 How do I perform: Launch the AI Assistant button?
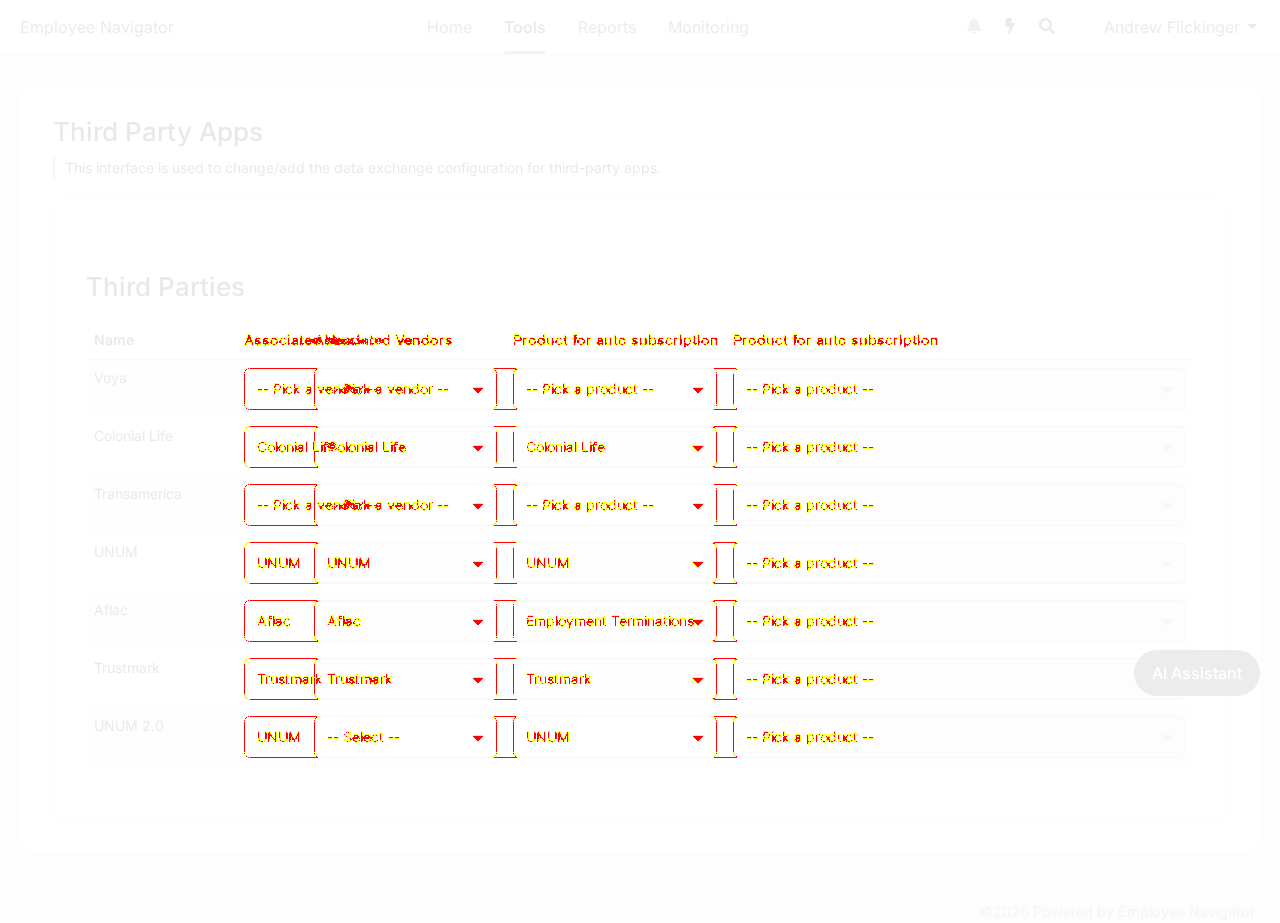pos(1197,673)
